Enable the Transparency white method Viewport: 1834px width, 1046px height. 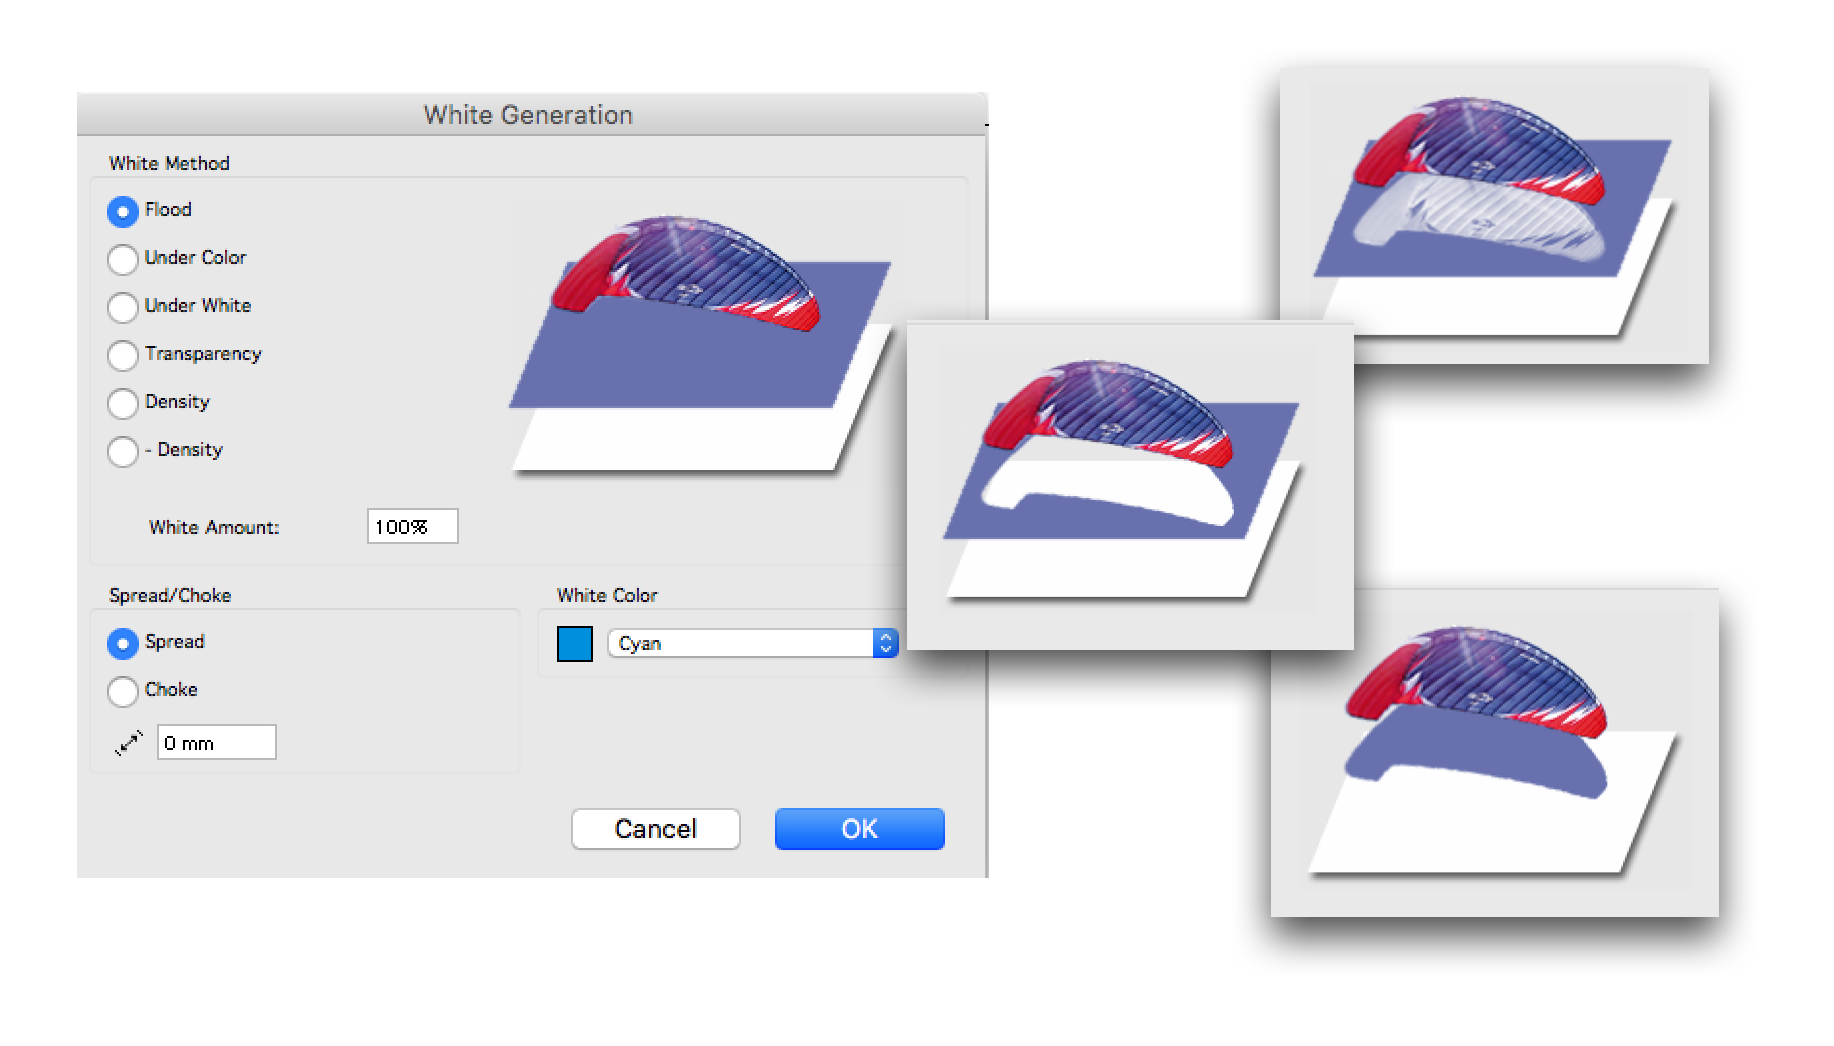click(x=123, y=355)
